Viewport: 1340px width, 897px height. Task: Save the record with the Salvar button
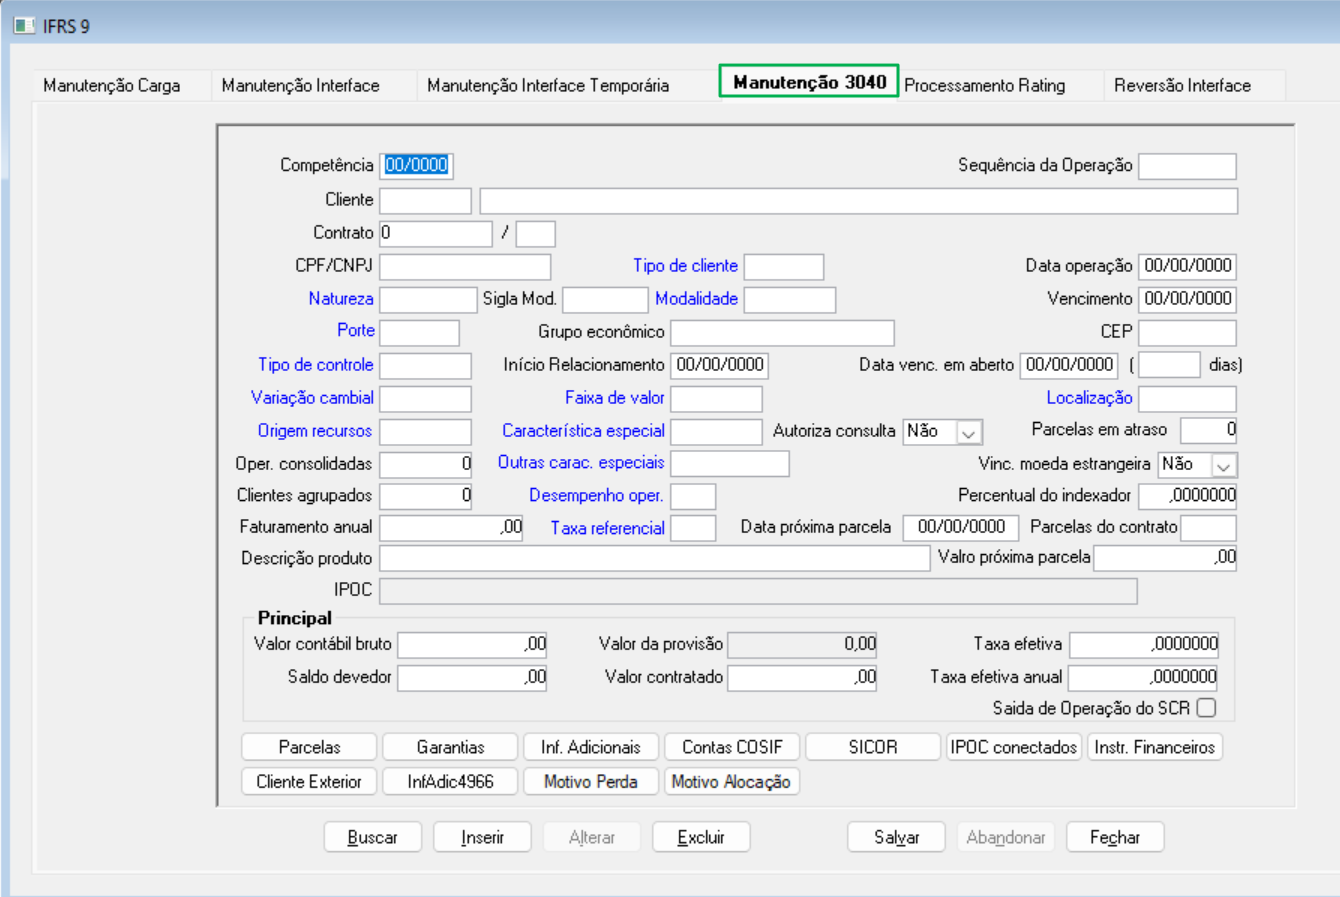tap(896, 837)
